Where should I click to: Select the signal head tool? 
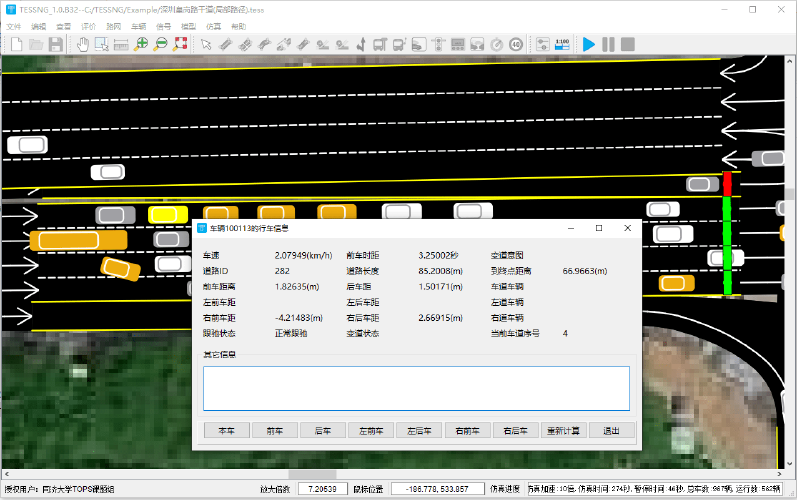pyautogui.click(x=438, y=45)
